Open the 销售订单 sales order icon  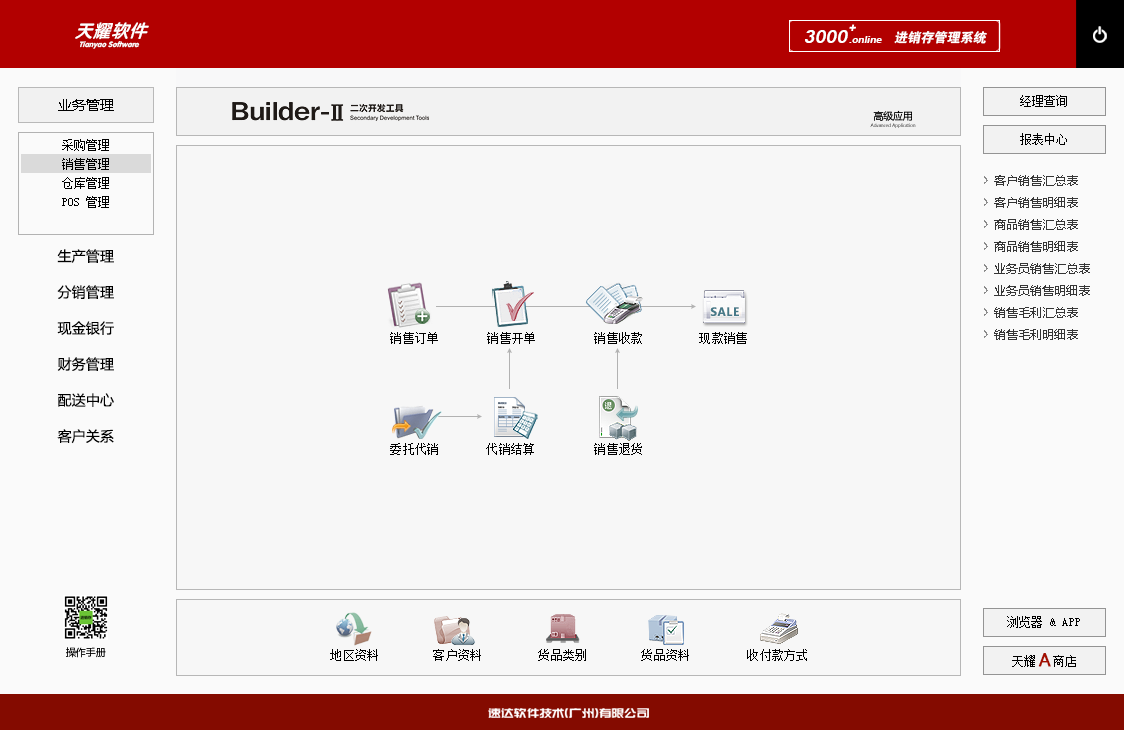pos(410,304)
